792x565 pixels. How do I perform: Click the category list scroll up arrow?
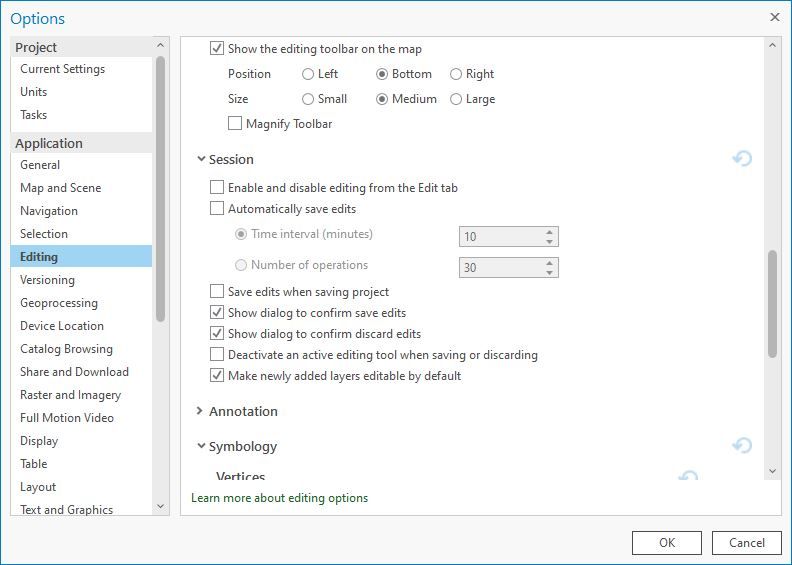pos(160,45)
